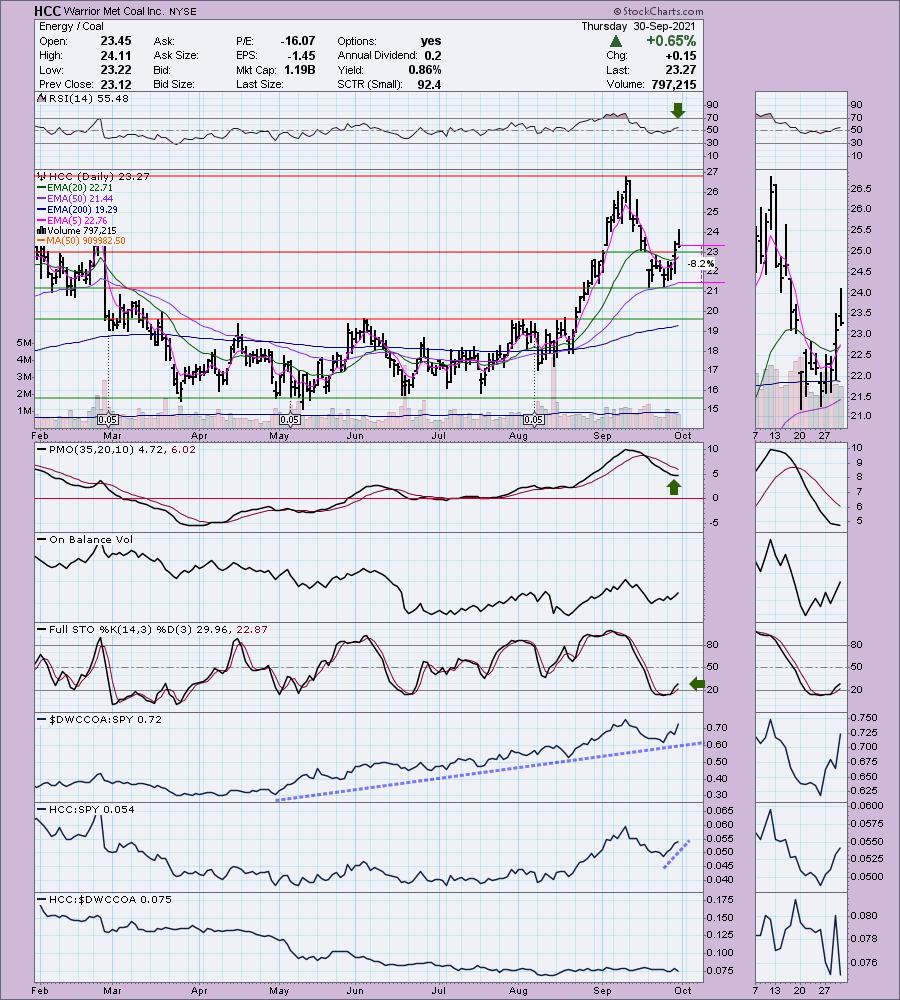This screenshot has width=900, height=1000.
Task: Click the -8.2% annotation on price chart
Action: 701,263
